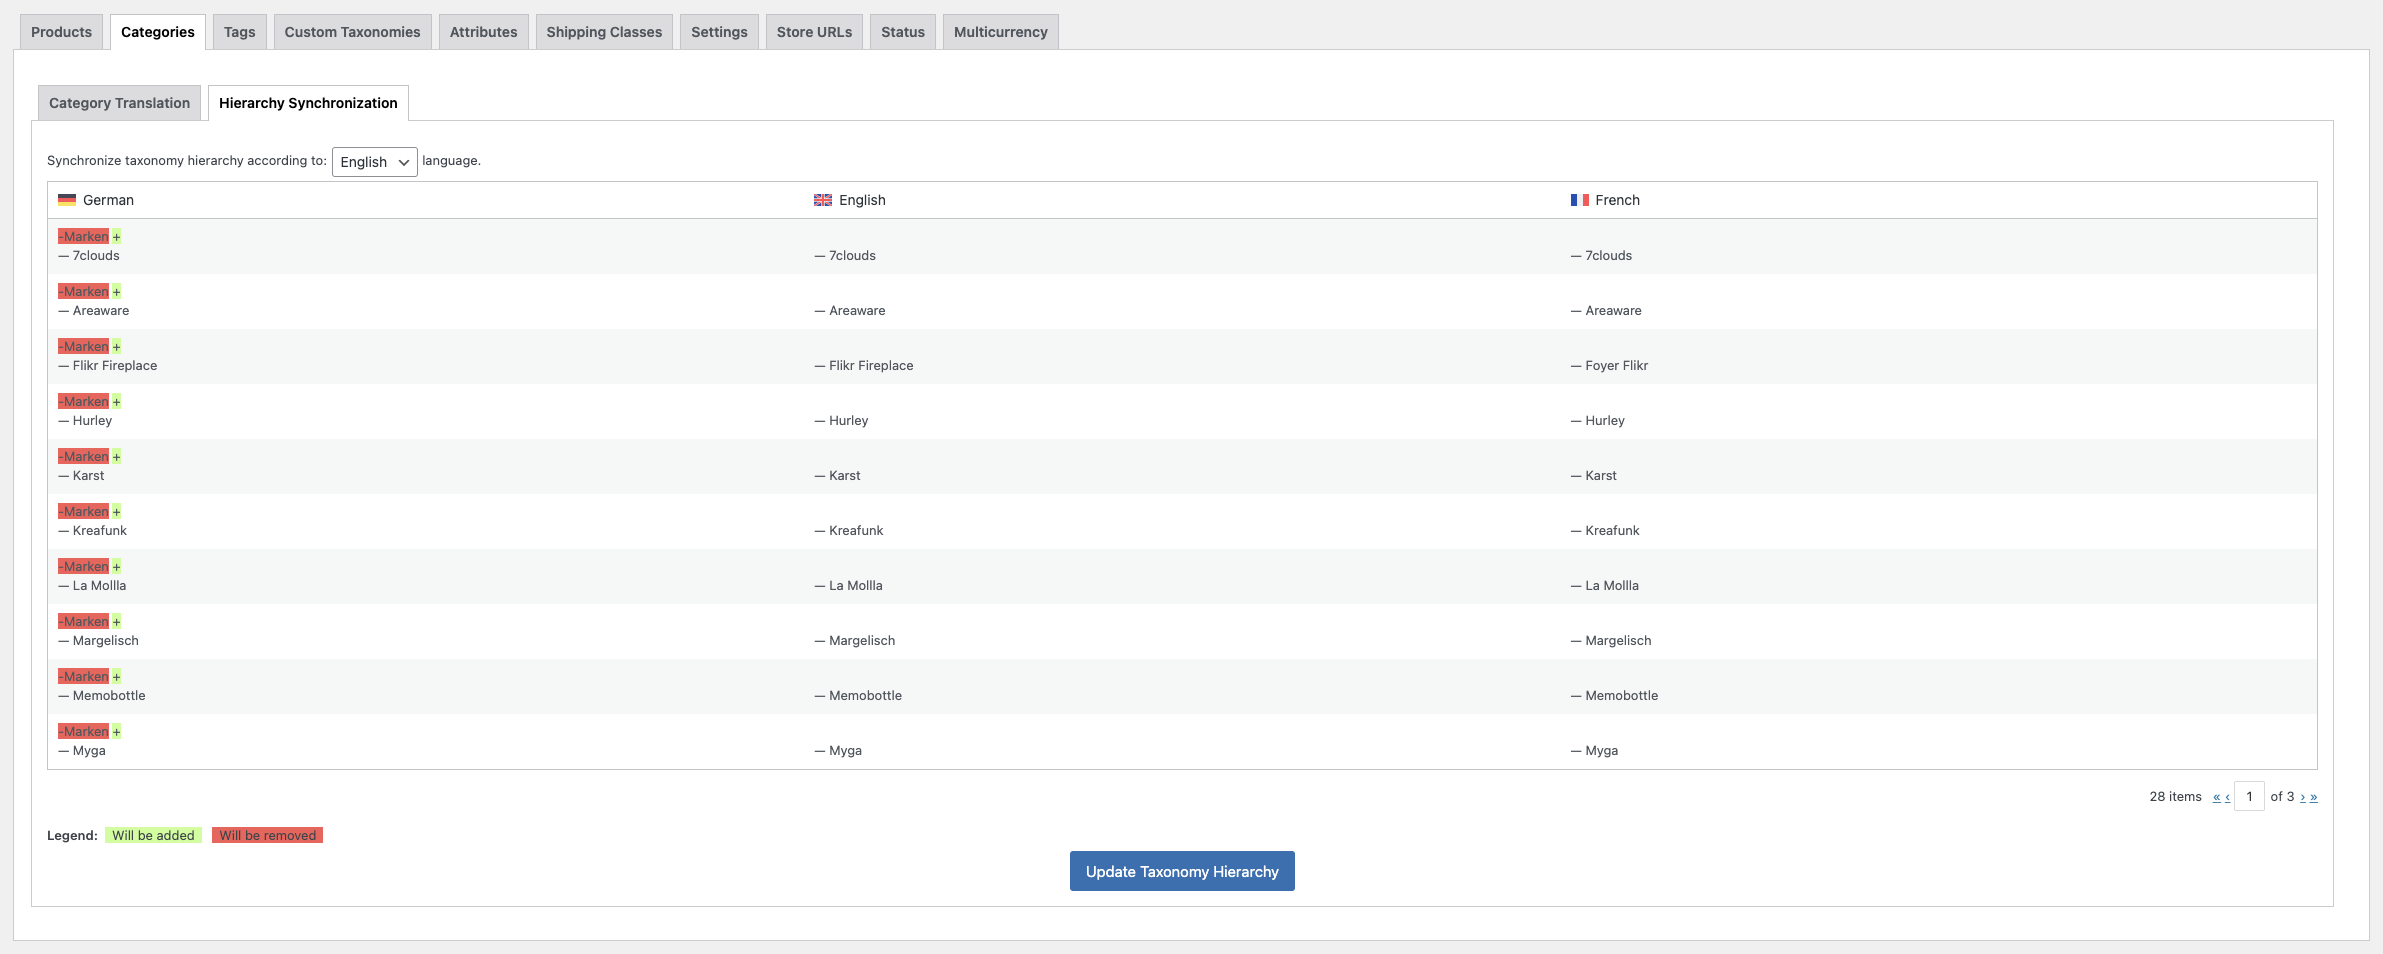
Task: Click English column Flikr Fireplace entry
Action: coord(864,366)
